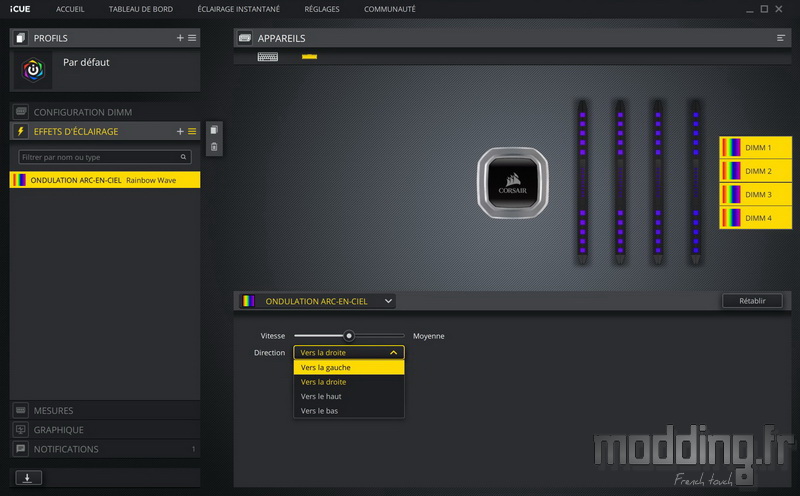Viewport: 800px width, 496px height.
Task: Select the yellow memory device icon
Action: tap(310, 56)
